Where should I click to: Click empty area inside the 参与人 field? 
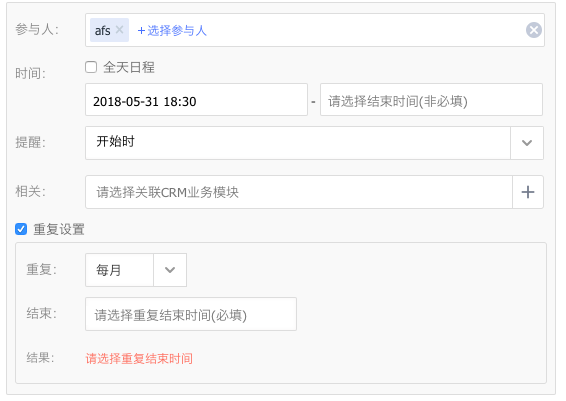[361, 30]
